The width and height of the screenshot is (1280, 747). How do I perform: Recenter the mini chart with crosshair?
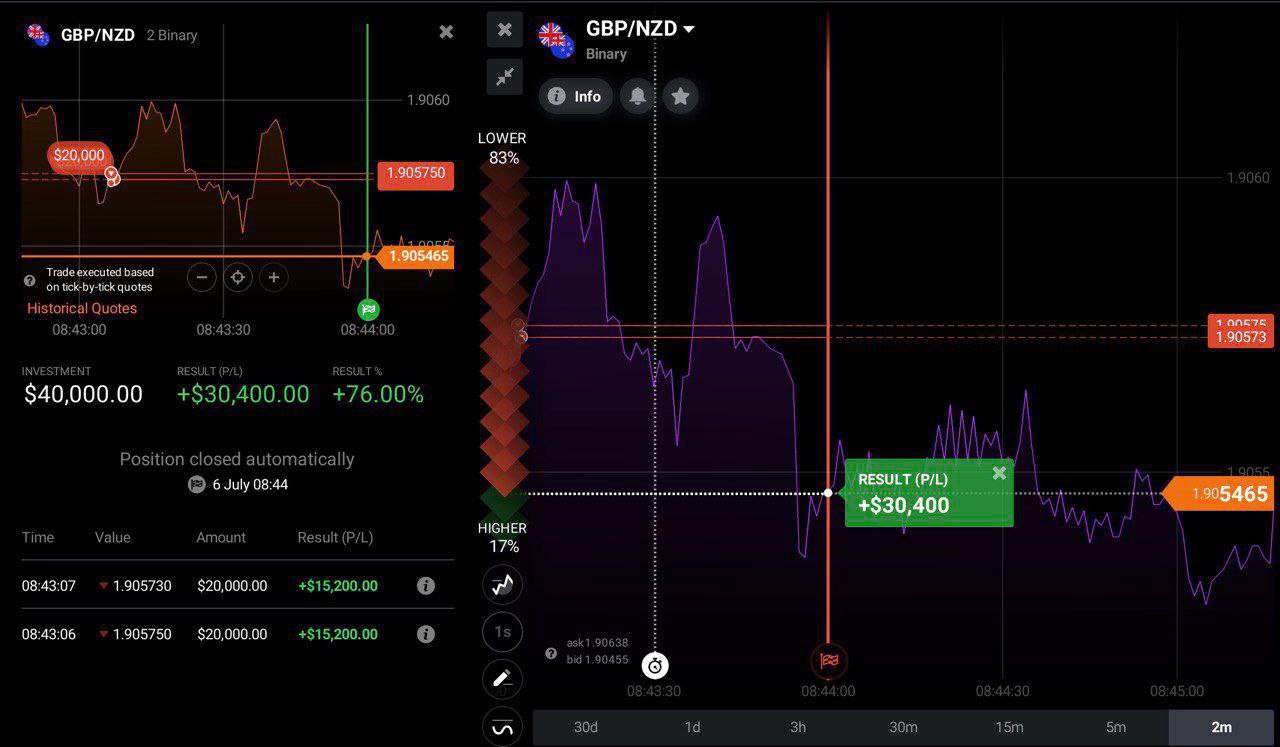(x=238, y=277)
